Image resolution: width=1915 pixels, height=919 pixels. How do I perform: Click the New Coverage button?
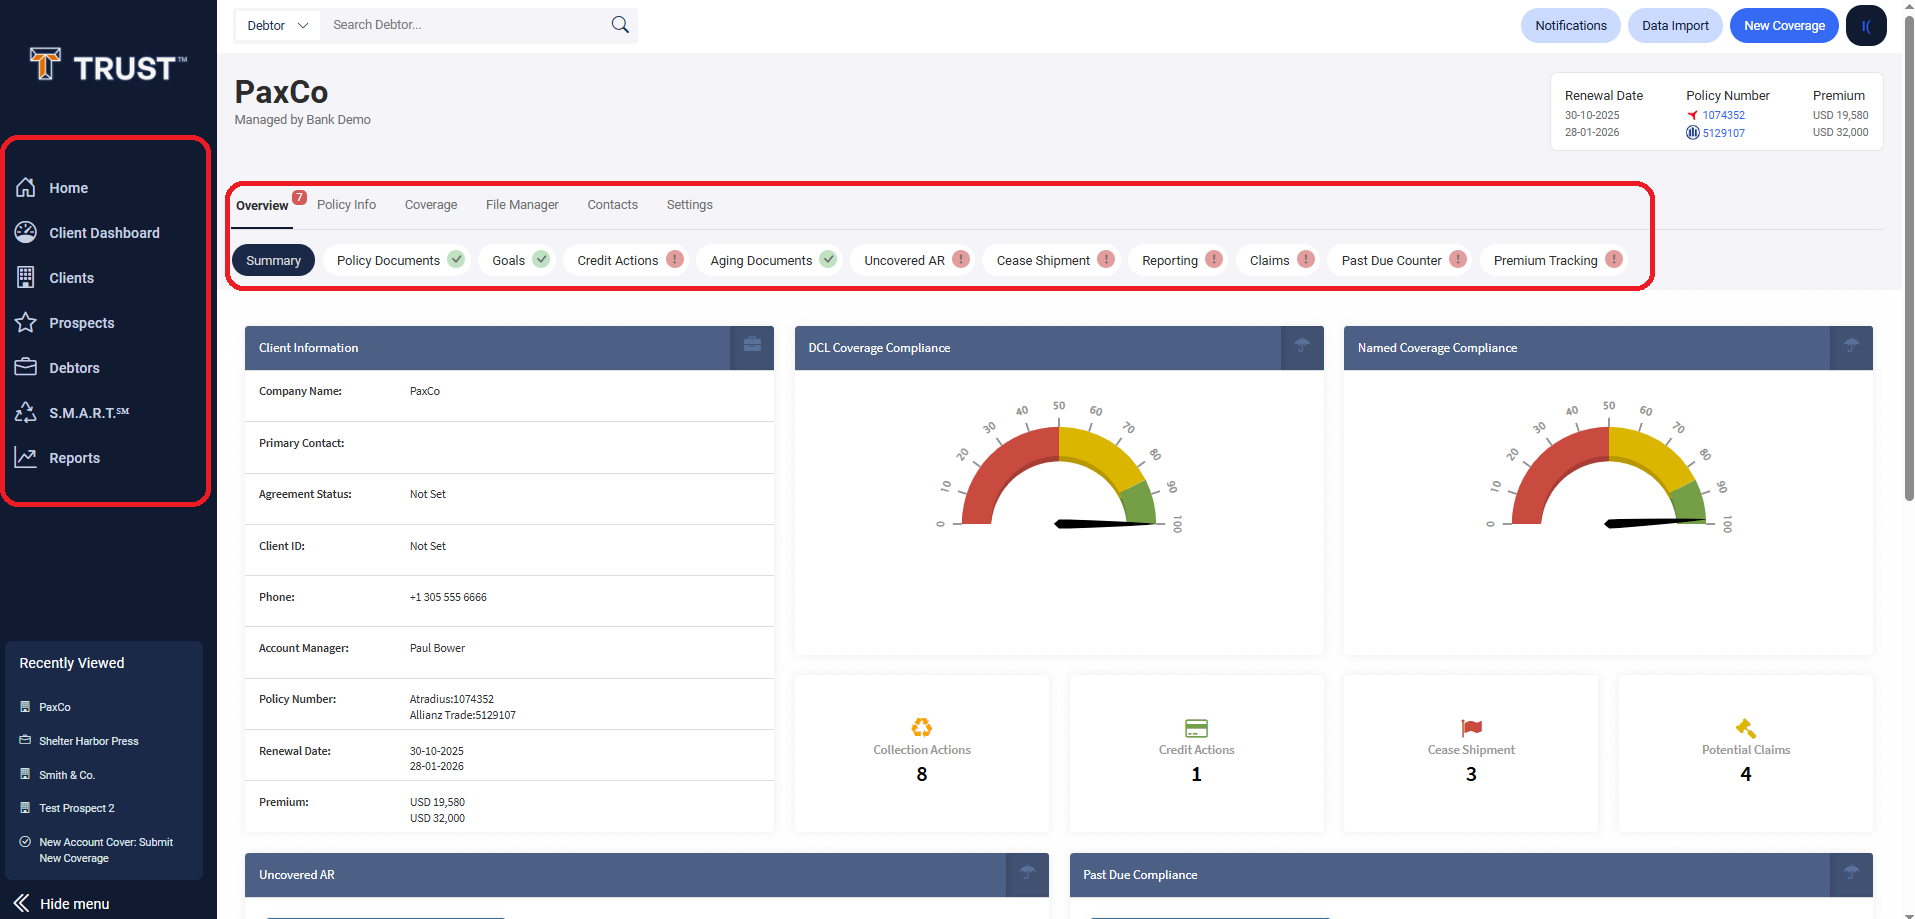tap(1783, 26)
